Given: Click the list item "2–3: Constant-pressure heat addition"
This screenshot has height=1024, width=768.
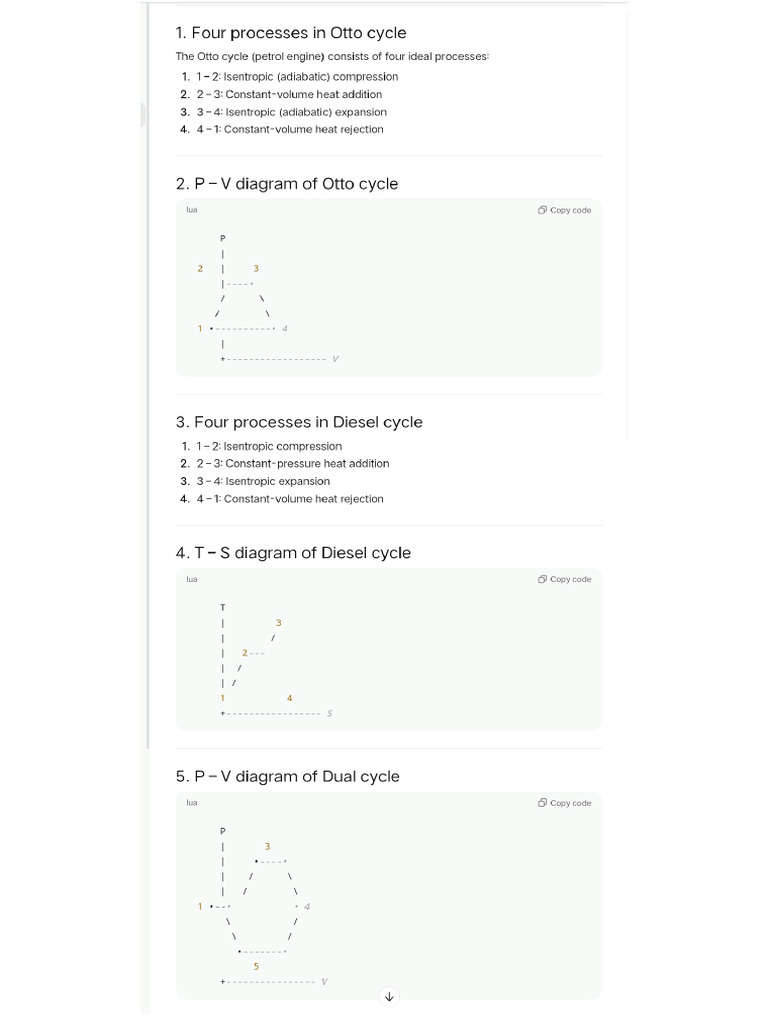Looking at the screenshot, I should pos(293,464).
